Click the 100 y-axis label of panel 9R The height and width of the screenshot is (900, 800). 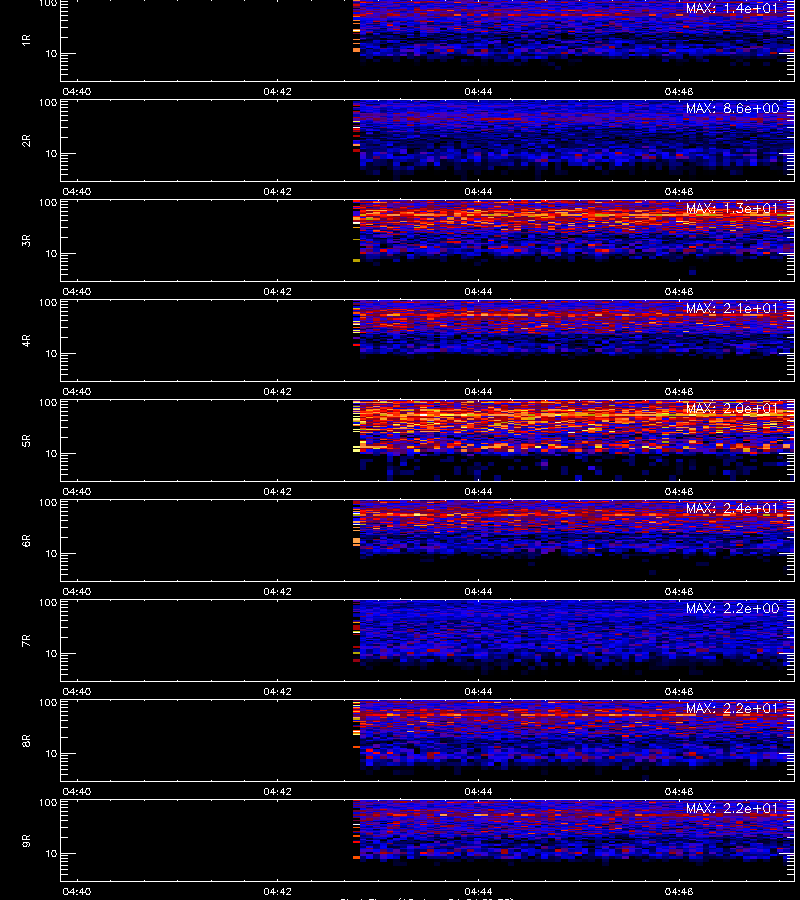[x=48, y=802]
